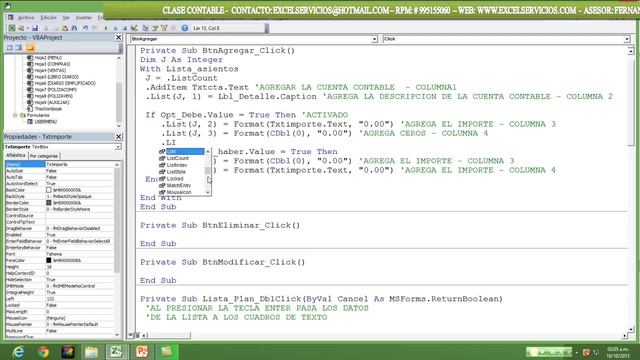
Task: Click the Save icon in VBA toolbar
Action: point(35,28)
